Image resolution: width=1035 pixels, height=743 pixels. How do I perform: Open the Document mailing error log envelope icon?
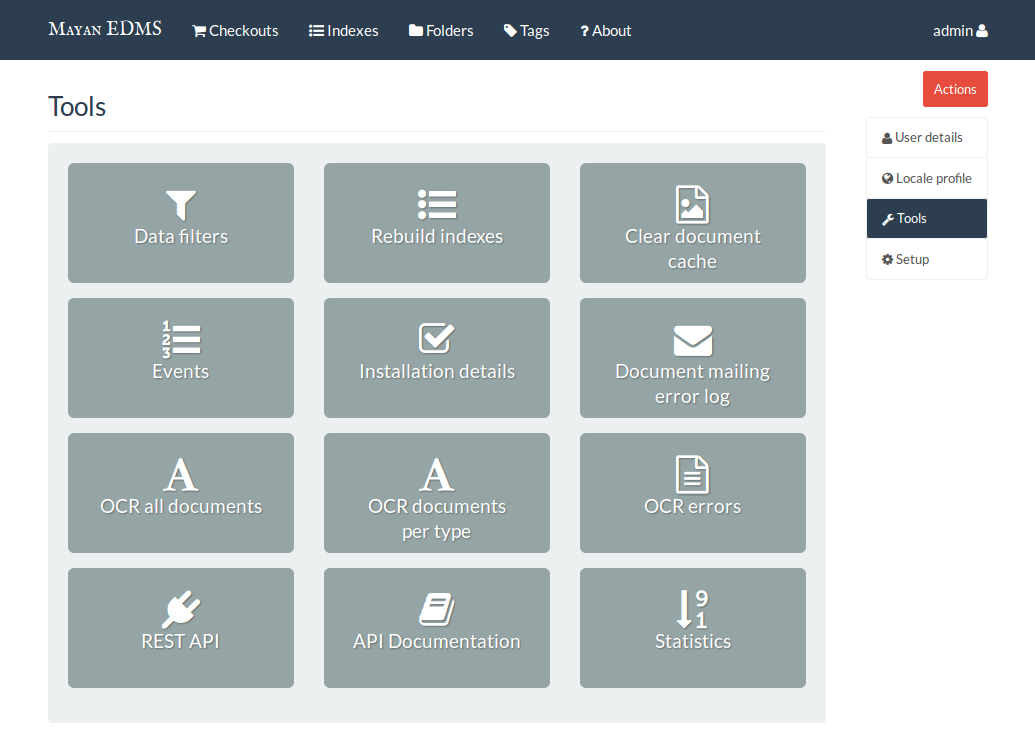click(x=692, y=340)
